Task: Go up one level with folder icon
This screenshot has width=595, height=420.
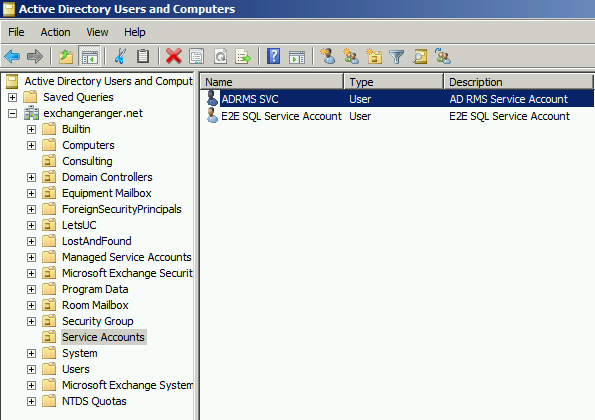Action: (66, 57)
